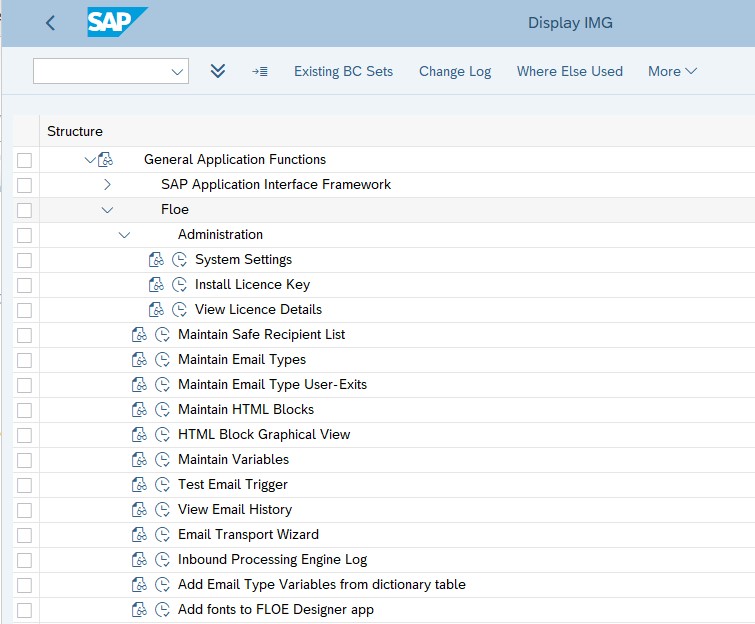Open documentation icon for Maintain Email Types
Image resolution: width=755 pixels, height=624 pixels.
pyautogui.click(x=139, y=360)
